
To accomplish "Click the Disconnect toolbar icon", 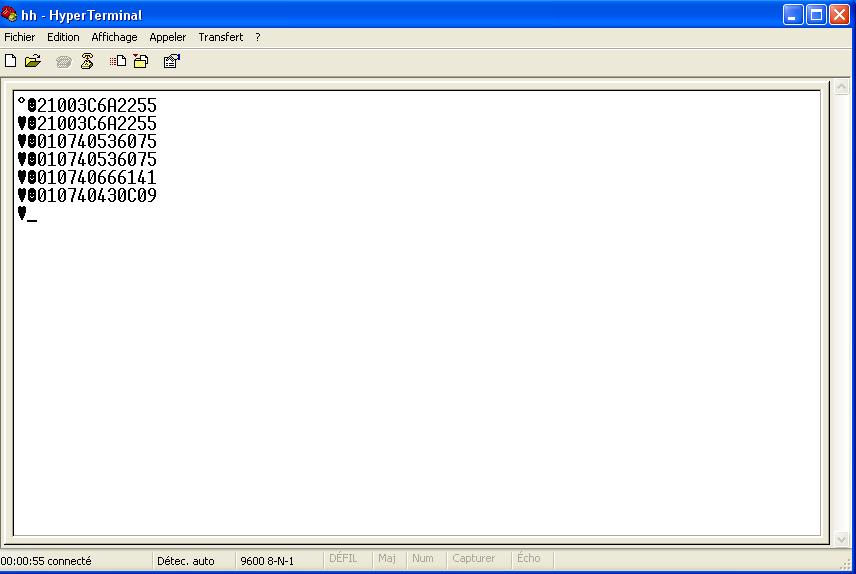I will pos(87,61).
